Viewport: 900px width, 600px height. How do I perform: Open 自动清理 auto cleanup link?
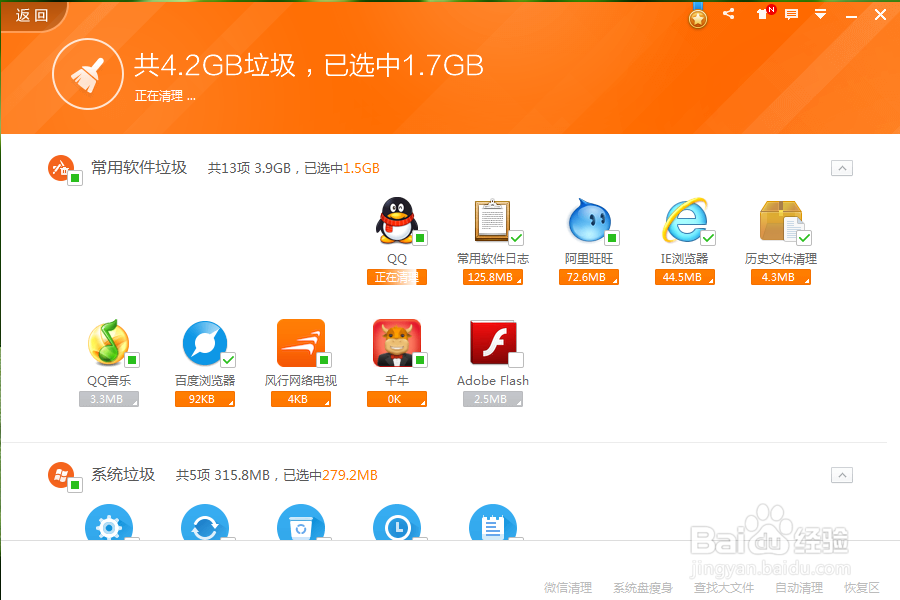[799, 588]
